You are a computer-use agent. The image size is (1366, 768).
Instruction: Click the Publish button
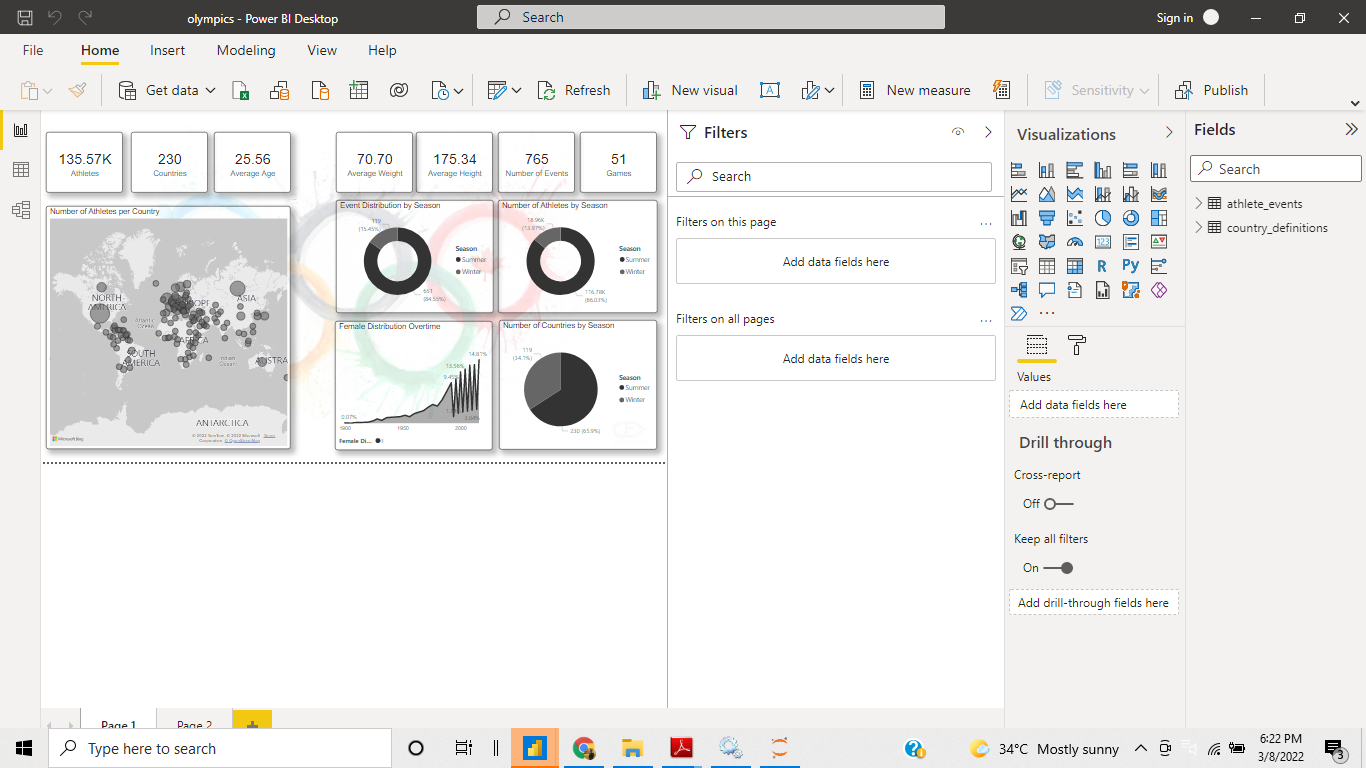[1211, 90]
